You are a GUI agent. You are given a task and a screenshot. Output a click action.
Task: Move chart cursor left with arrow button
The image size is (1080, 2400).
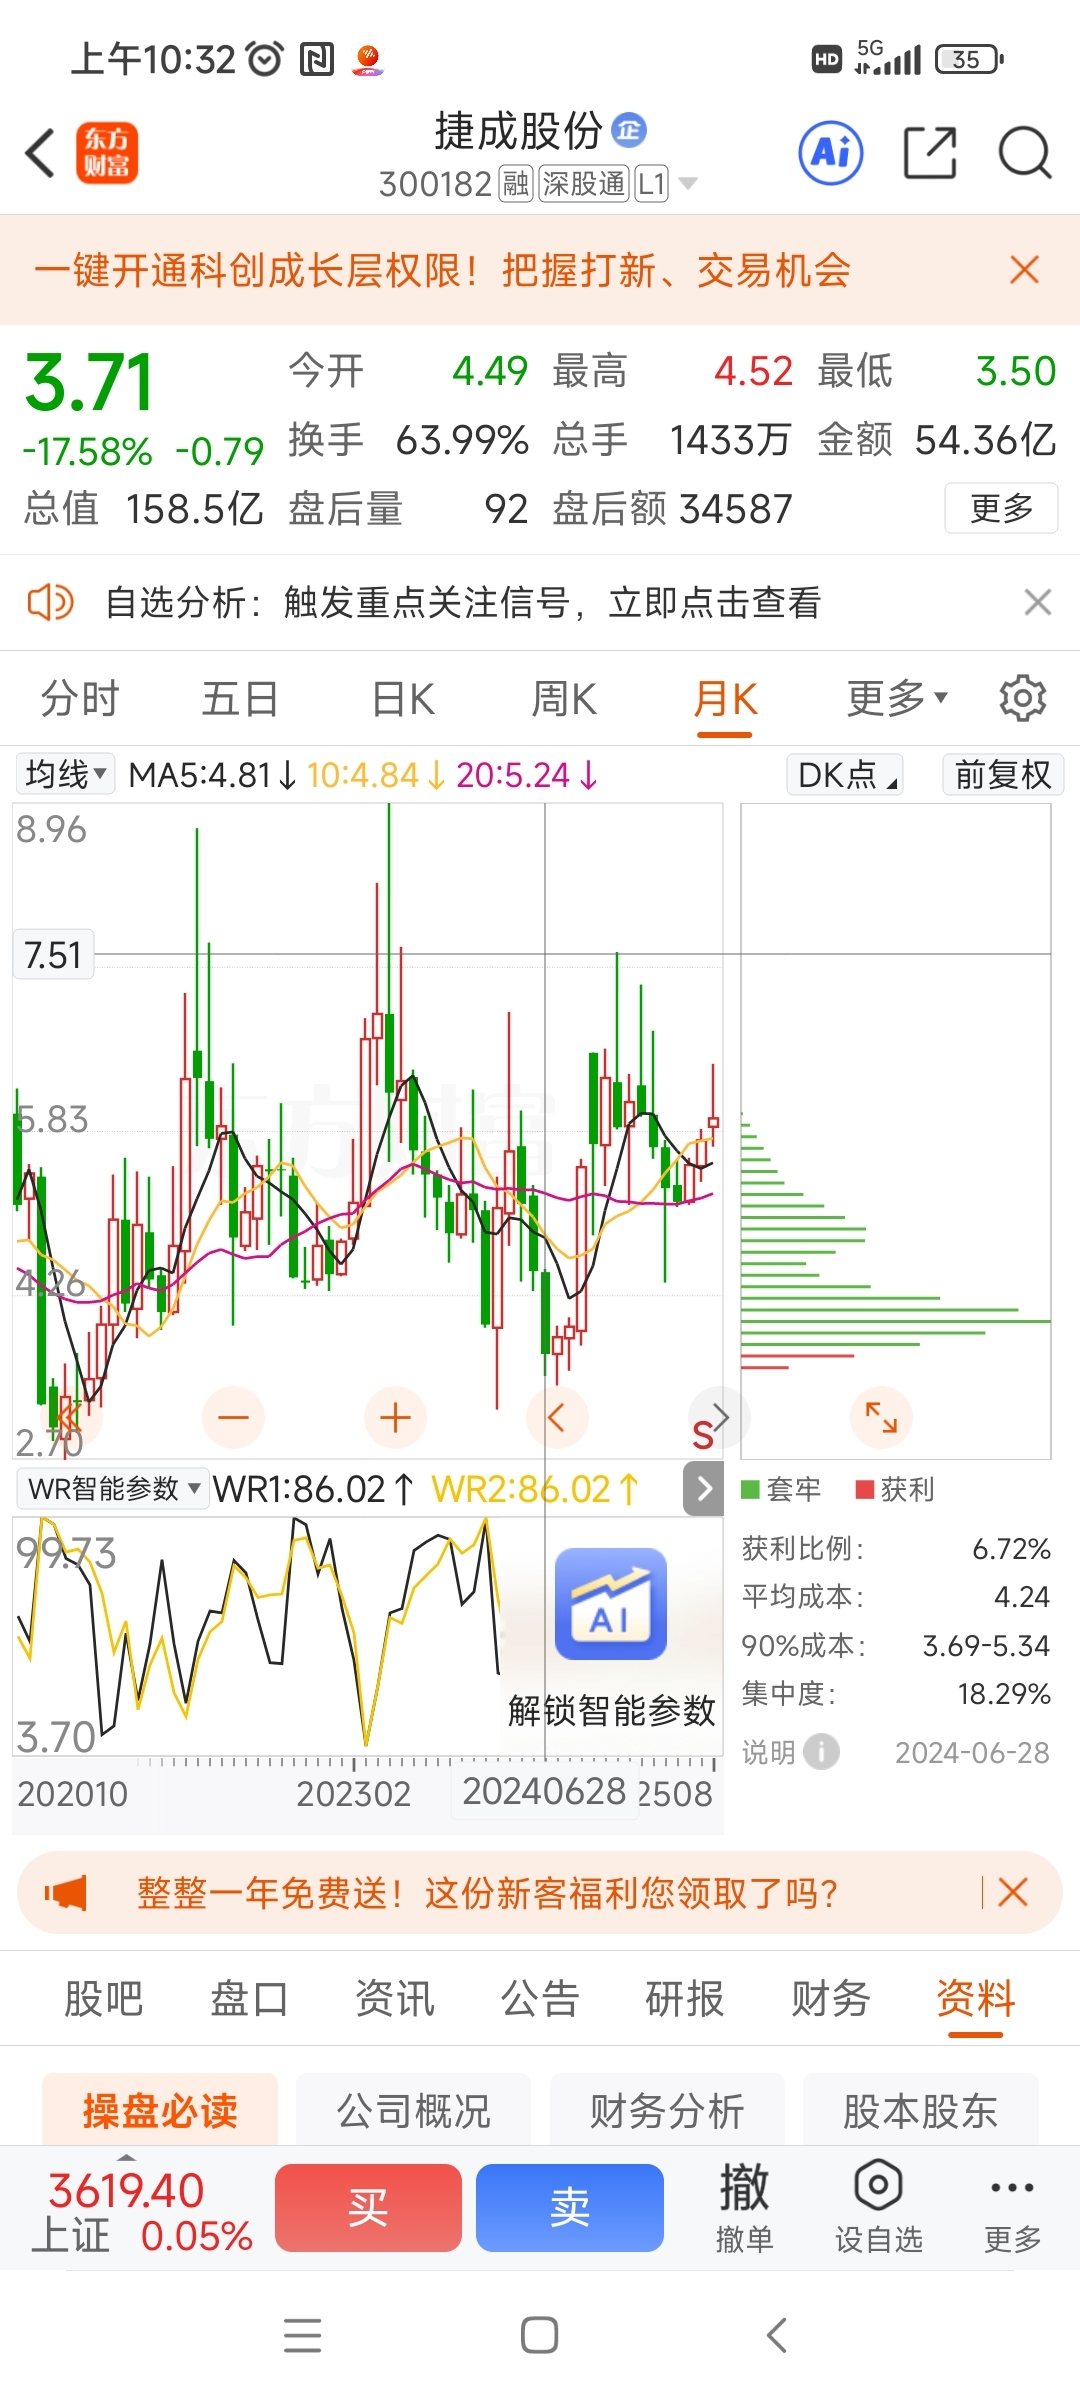pyautogui.click(x=556, y=1417)
